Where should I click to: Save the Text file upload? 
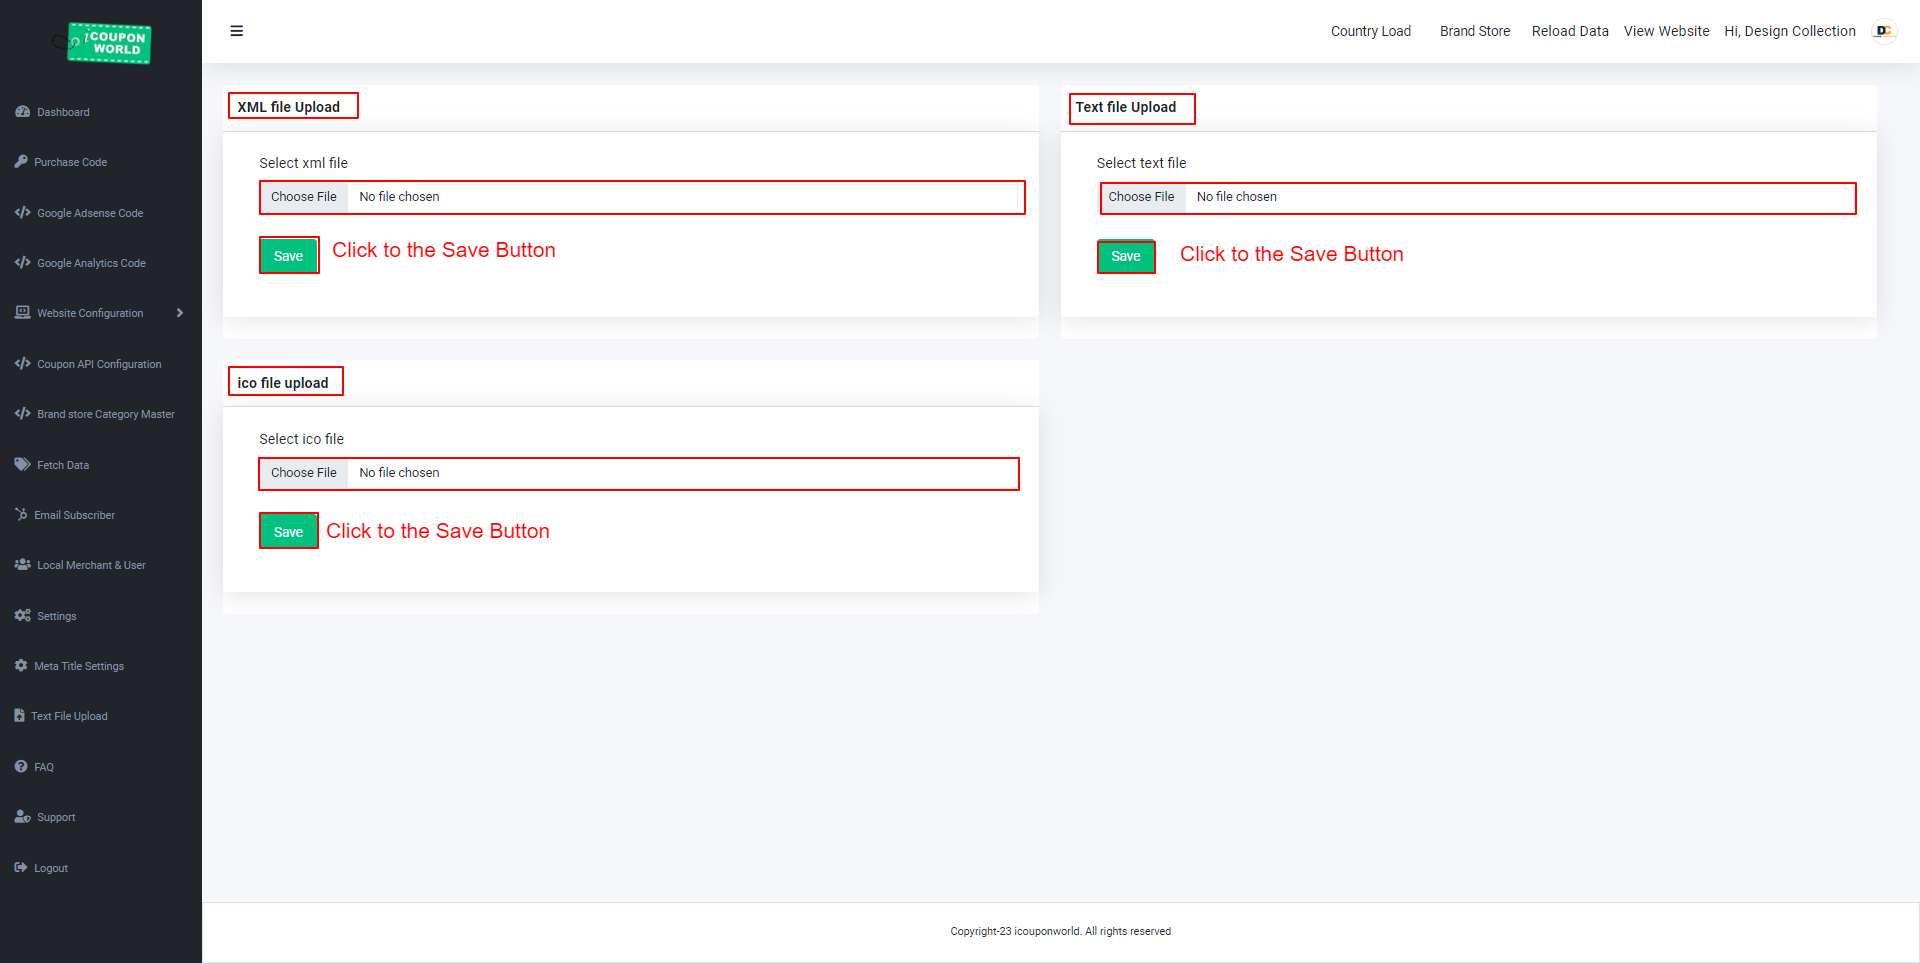1125,257
